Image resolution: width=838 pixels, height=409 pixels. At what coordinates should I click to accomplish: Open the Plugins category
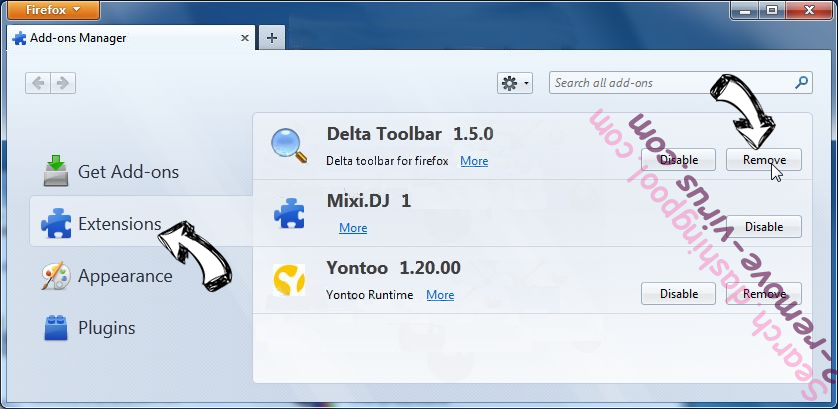pyautogui.click(x=88, y=328)
